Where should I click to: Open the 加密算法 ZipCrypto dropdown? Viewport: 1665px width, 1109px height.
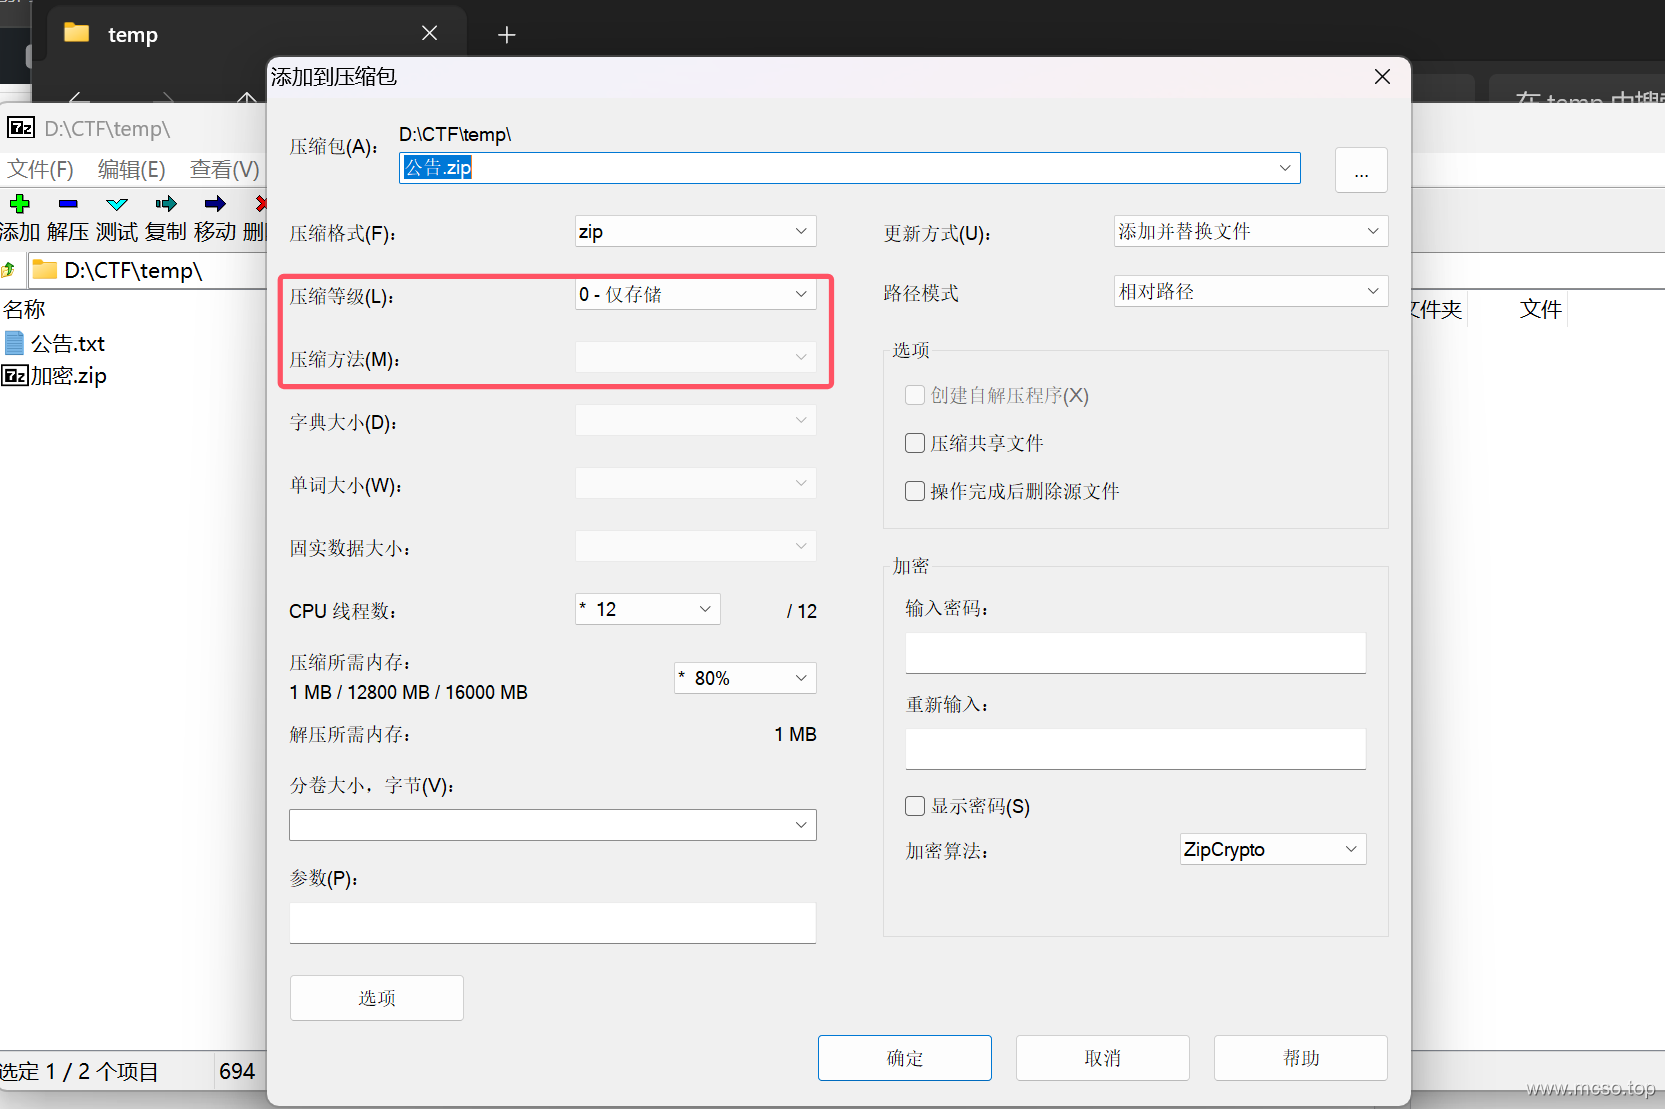coord(1273,849)
